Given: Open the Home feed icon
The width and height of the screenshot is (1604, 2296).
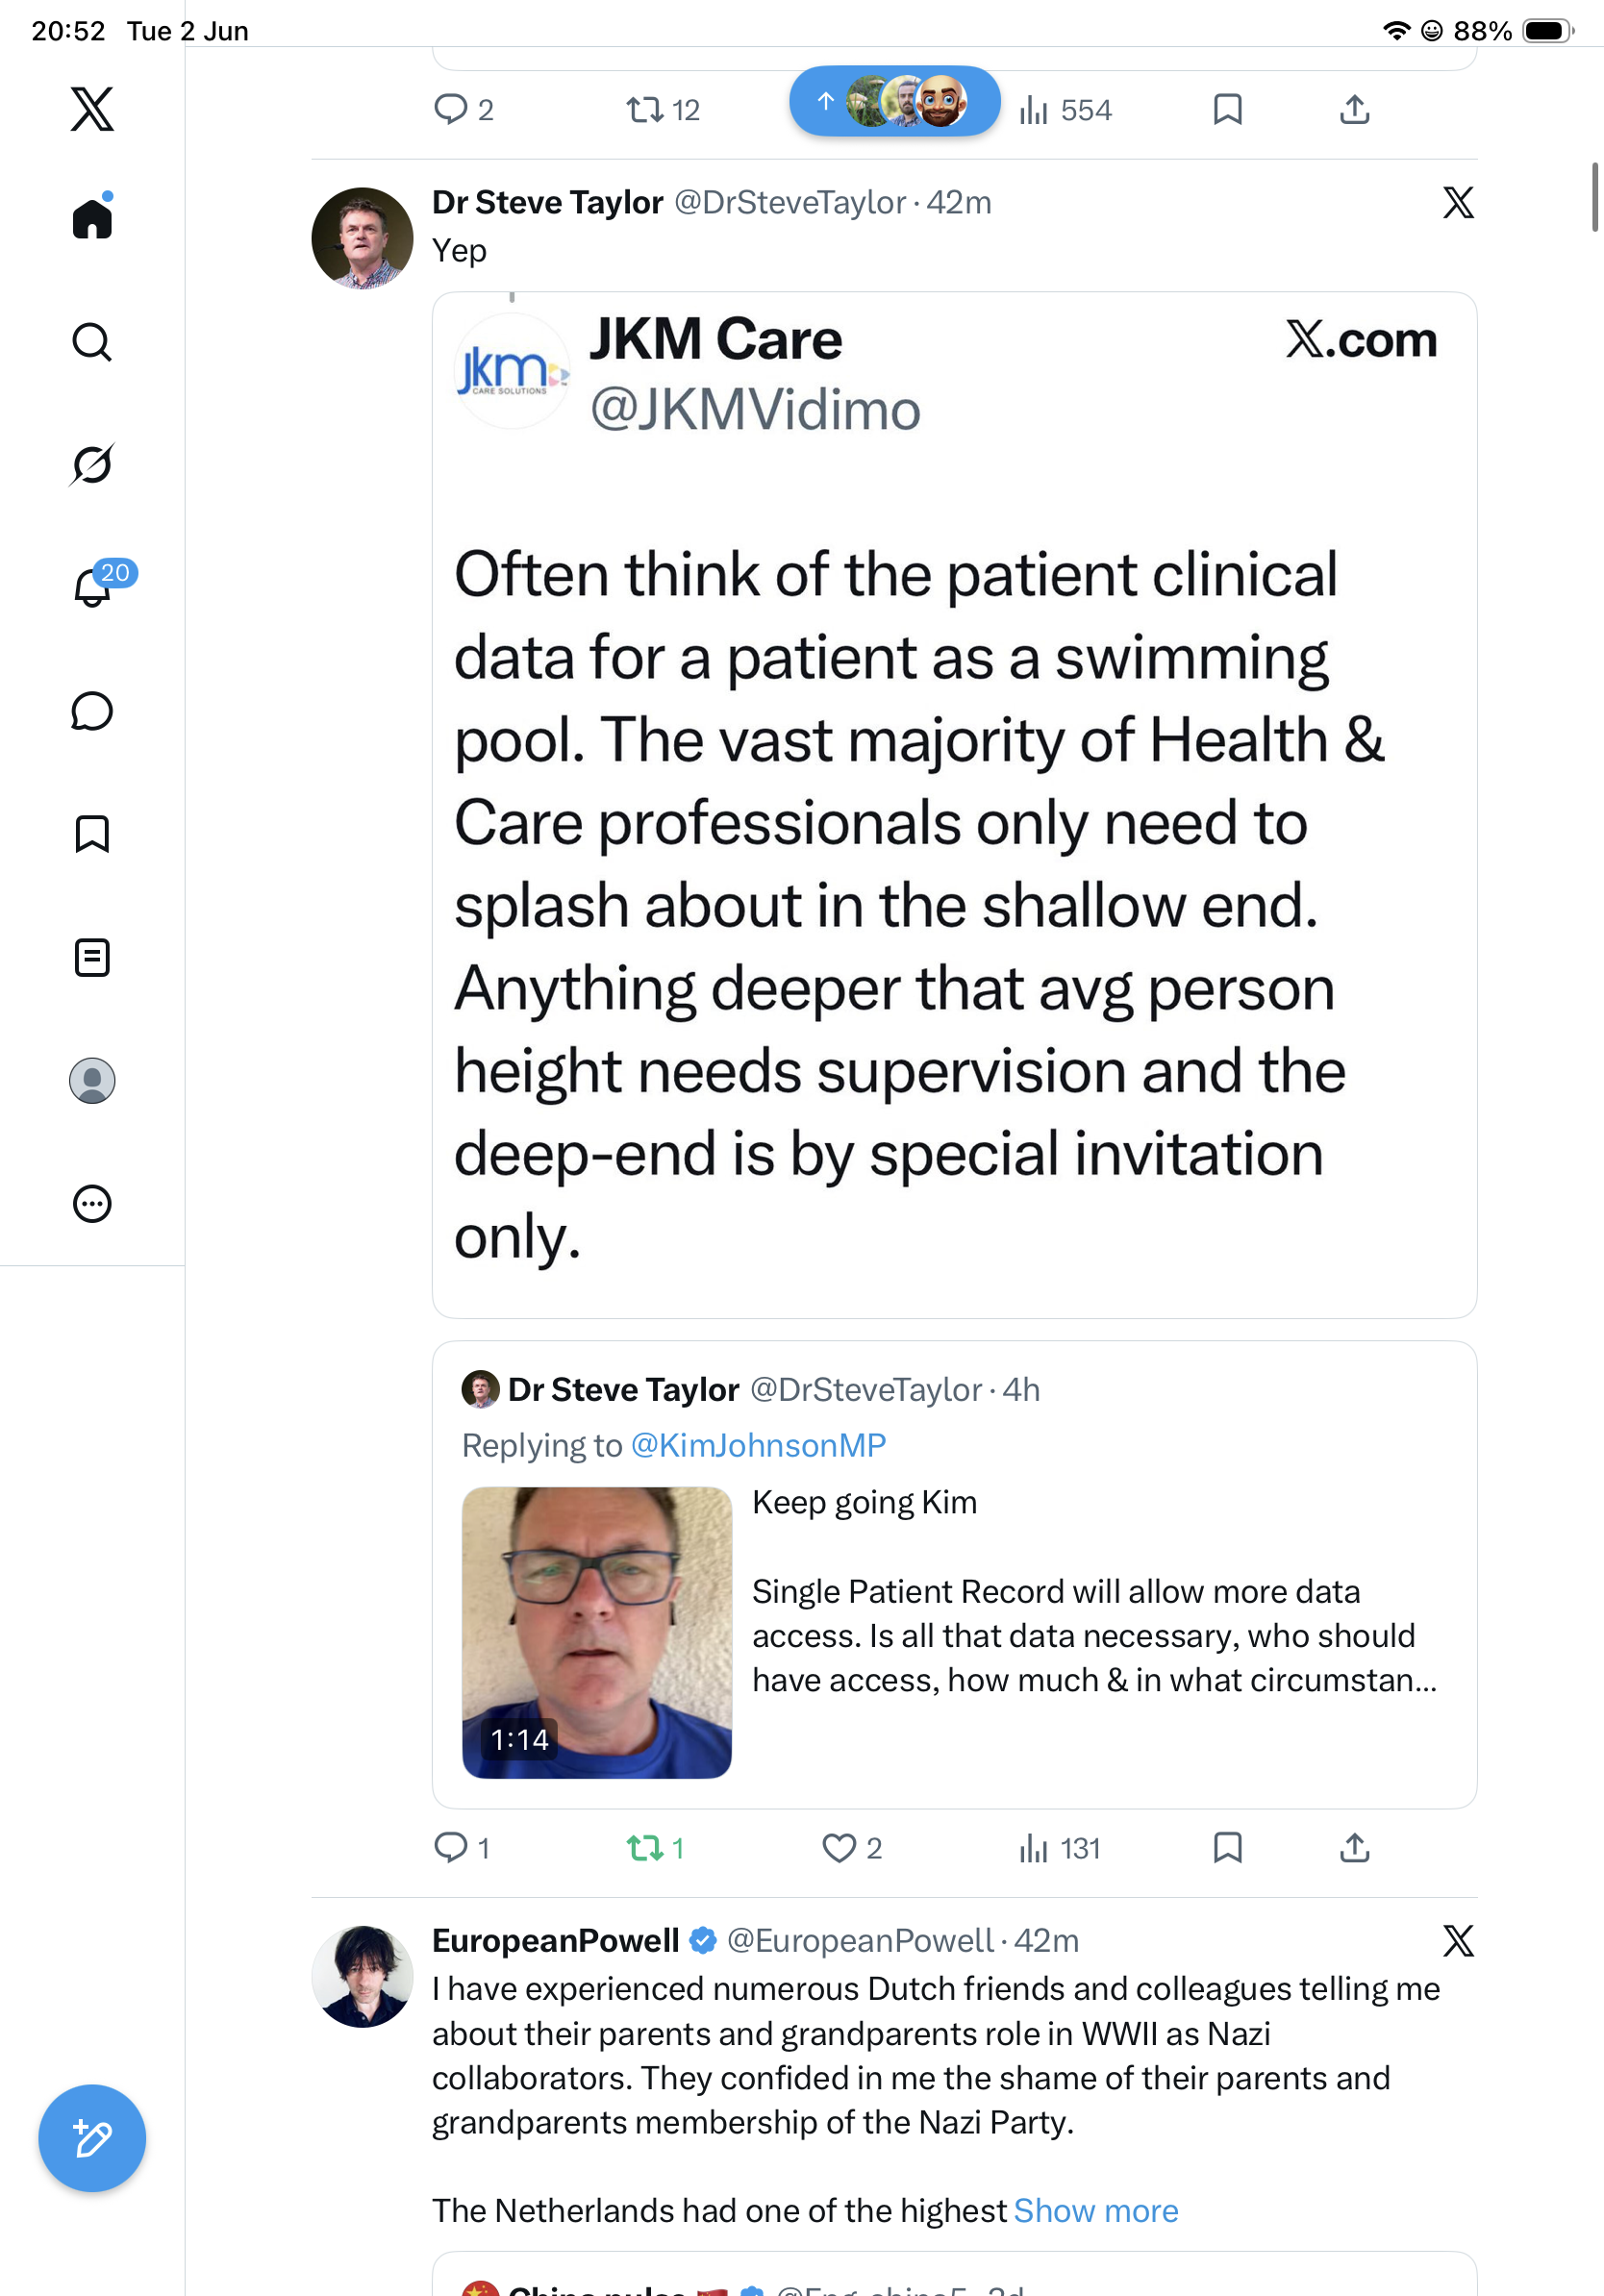Looking at the screenshot, I should [92, 217].
